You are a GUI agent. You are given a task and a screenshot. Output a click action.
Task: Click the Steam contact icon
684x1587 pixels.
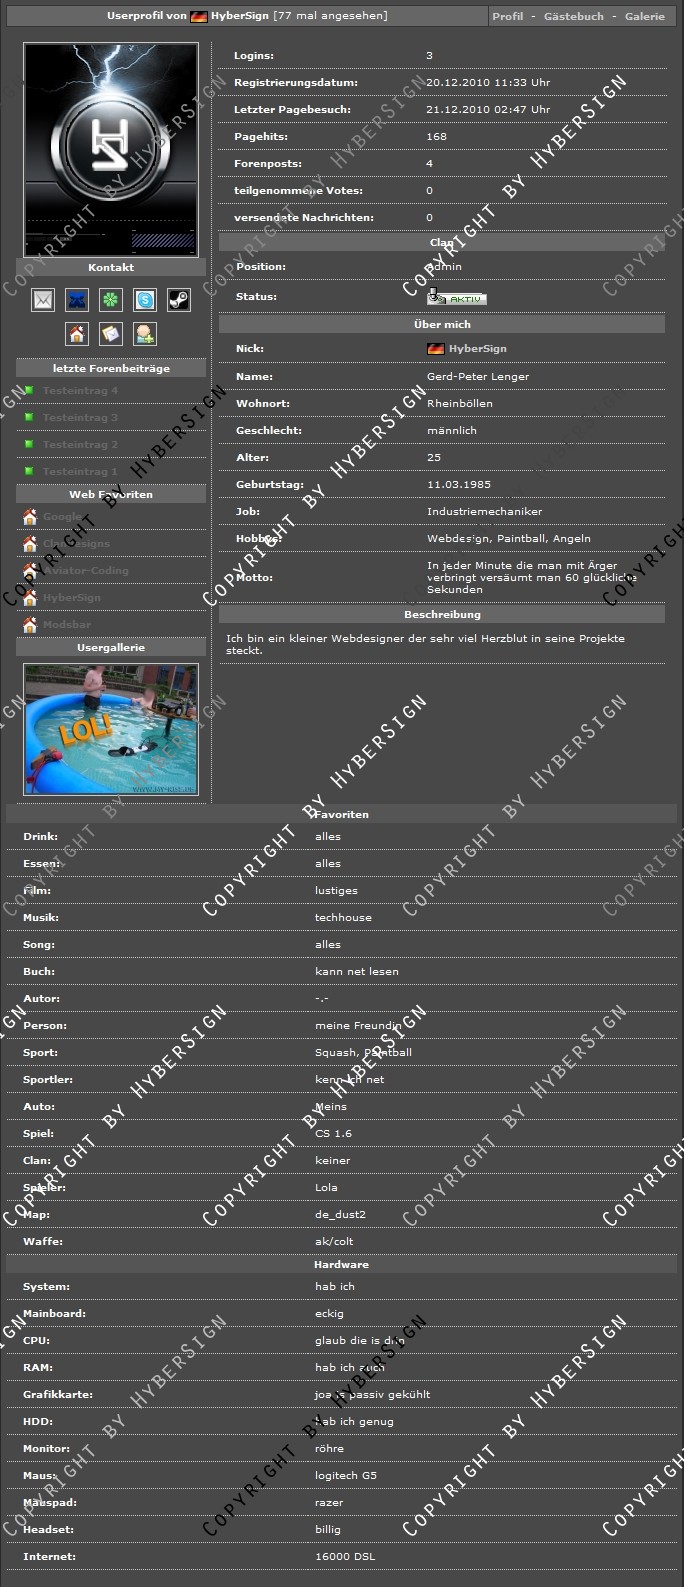[179, 299]
